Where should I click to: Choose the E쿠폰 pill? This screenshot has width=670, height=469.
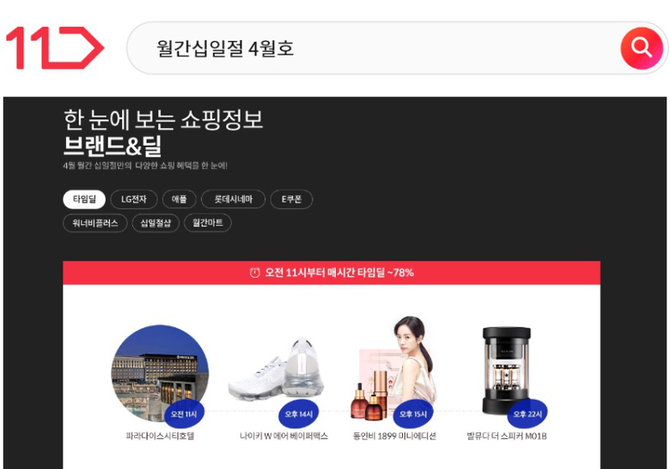[x=291, y=199]
